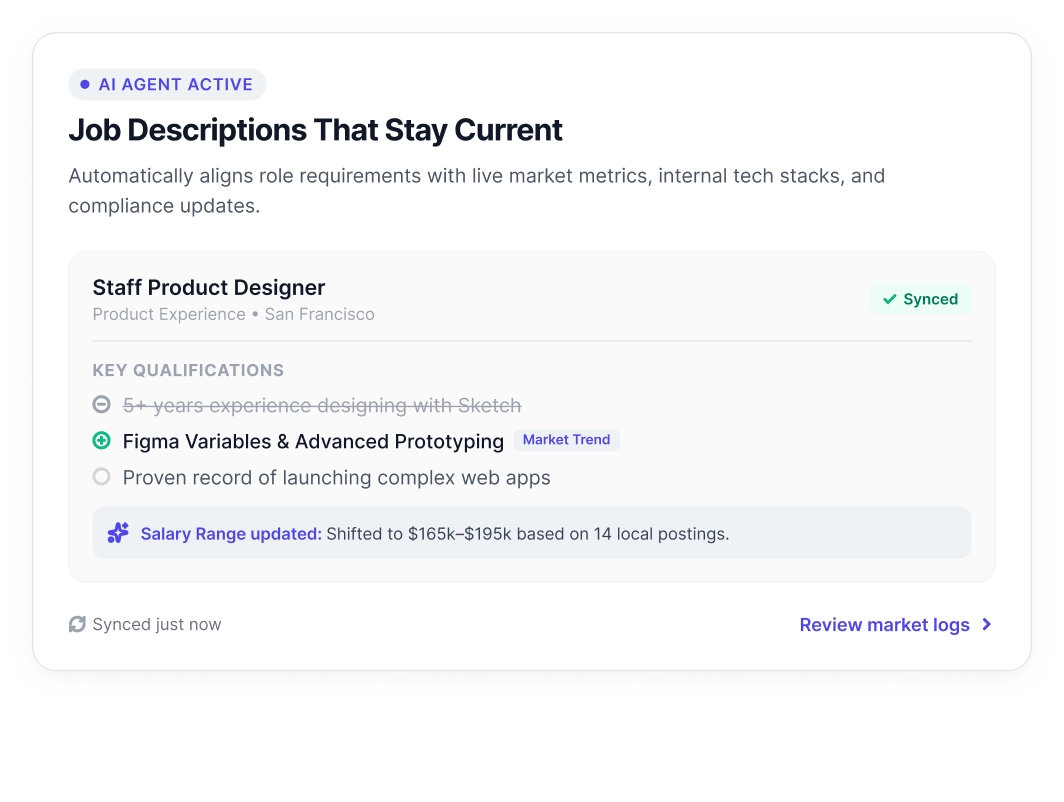
Task: Click the Salary Range updated label
Action: pyautogui.click(x=231, y=534)
